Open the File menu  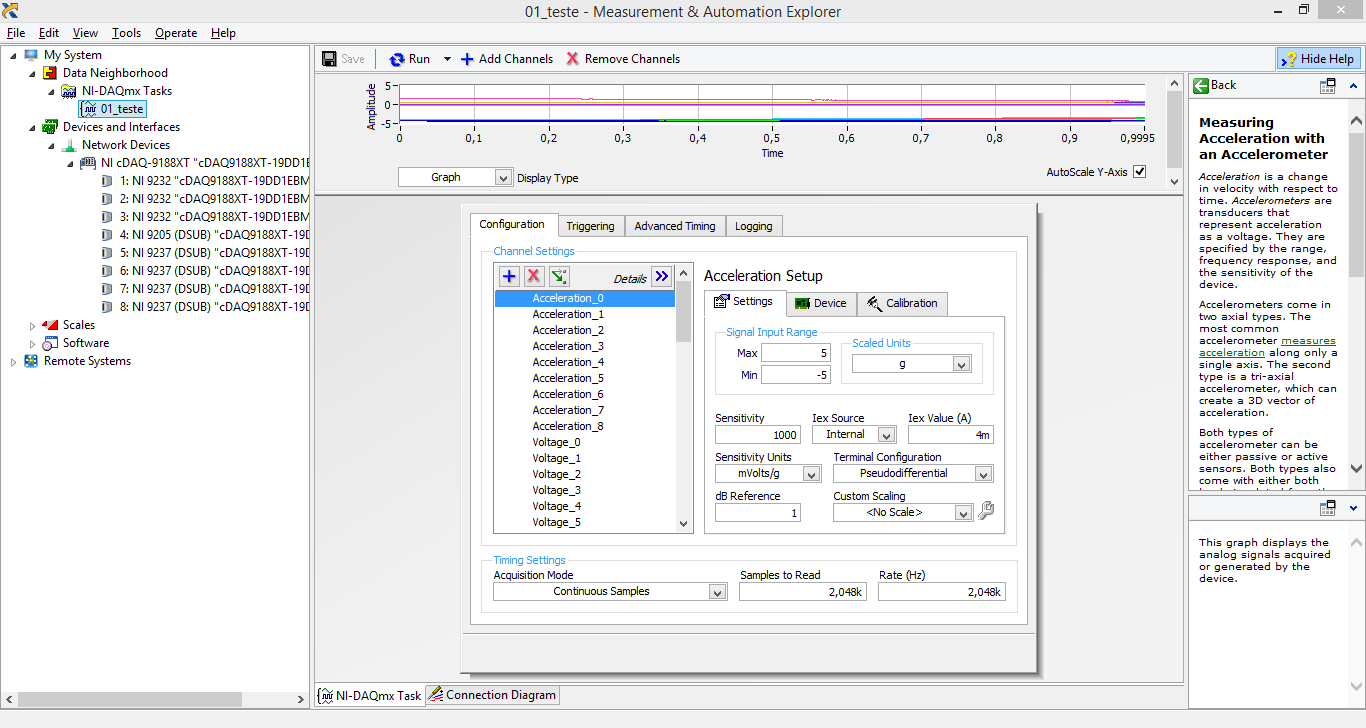pyautogui.click(x=16, y=33)
